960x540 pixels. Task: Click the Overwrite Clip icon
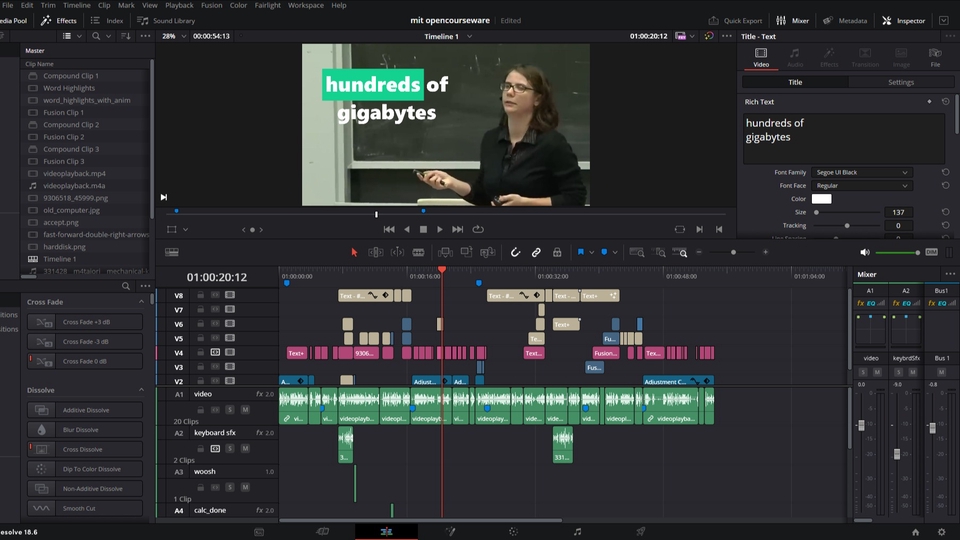[x=467, y=252]
